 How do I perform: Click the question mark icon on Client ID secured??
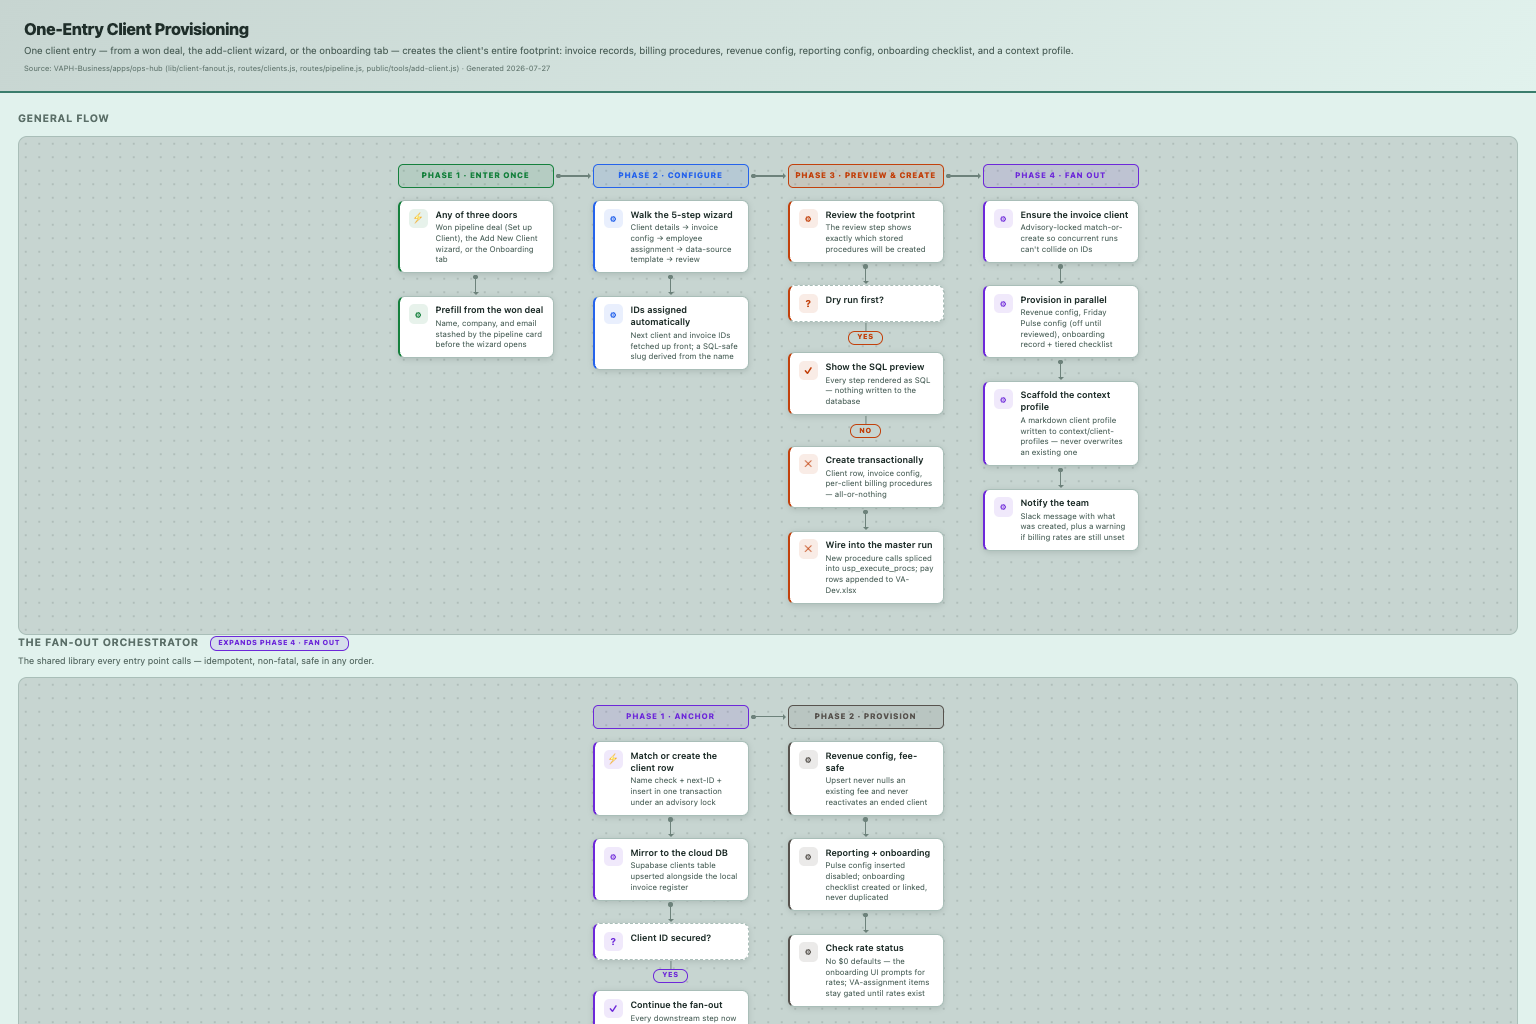[x=613, y=941]
